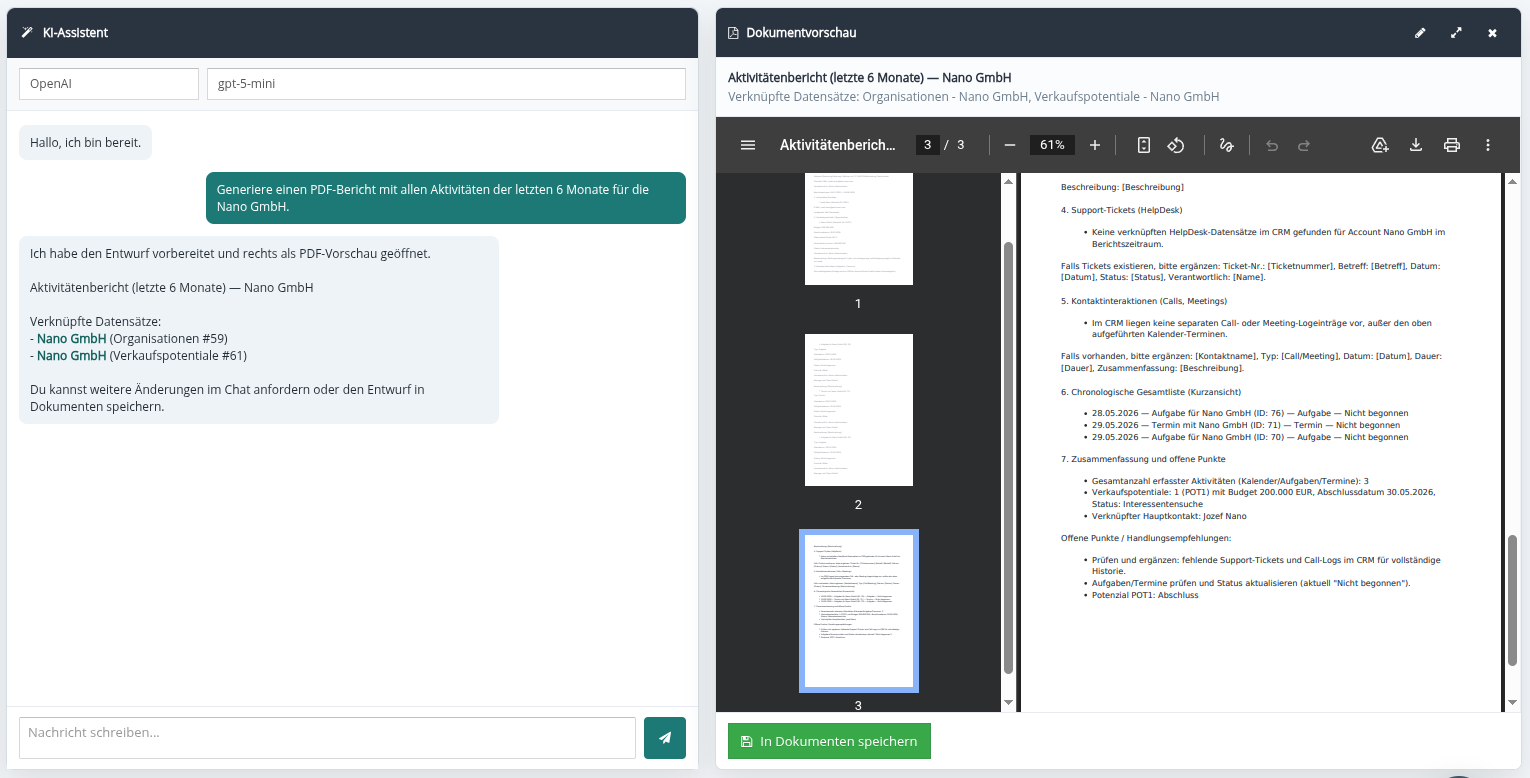Click the 28.05.2026 Aufgabe ID 76 entry
Viewport: 1530px width, 778px height.
click(1250, 413)
